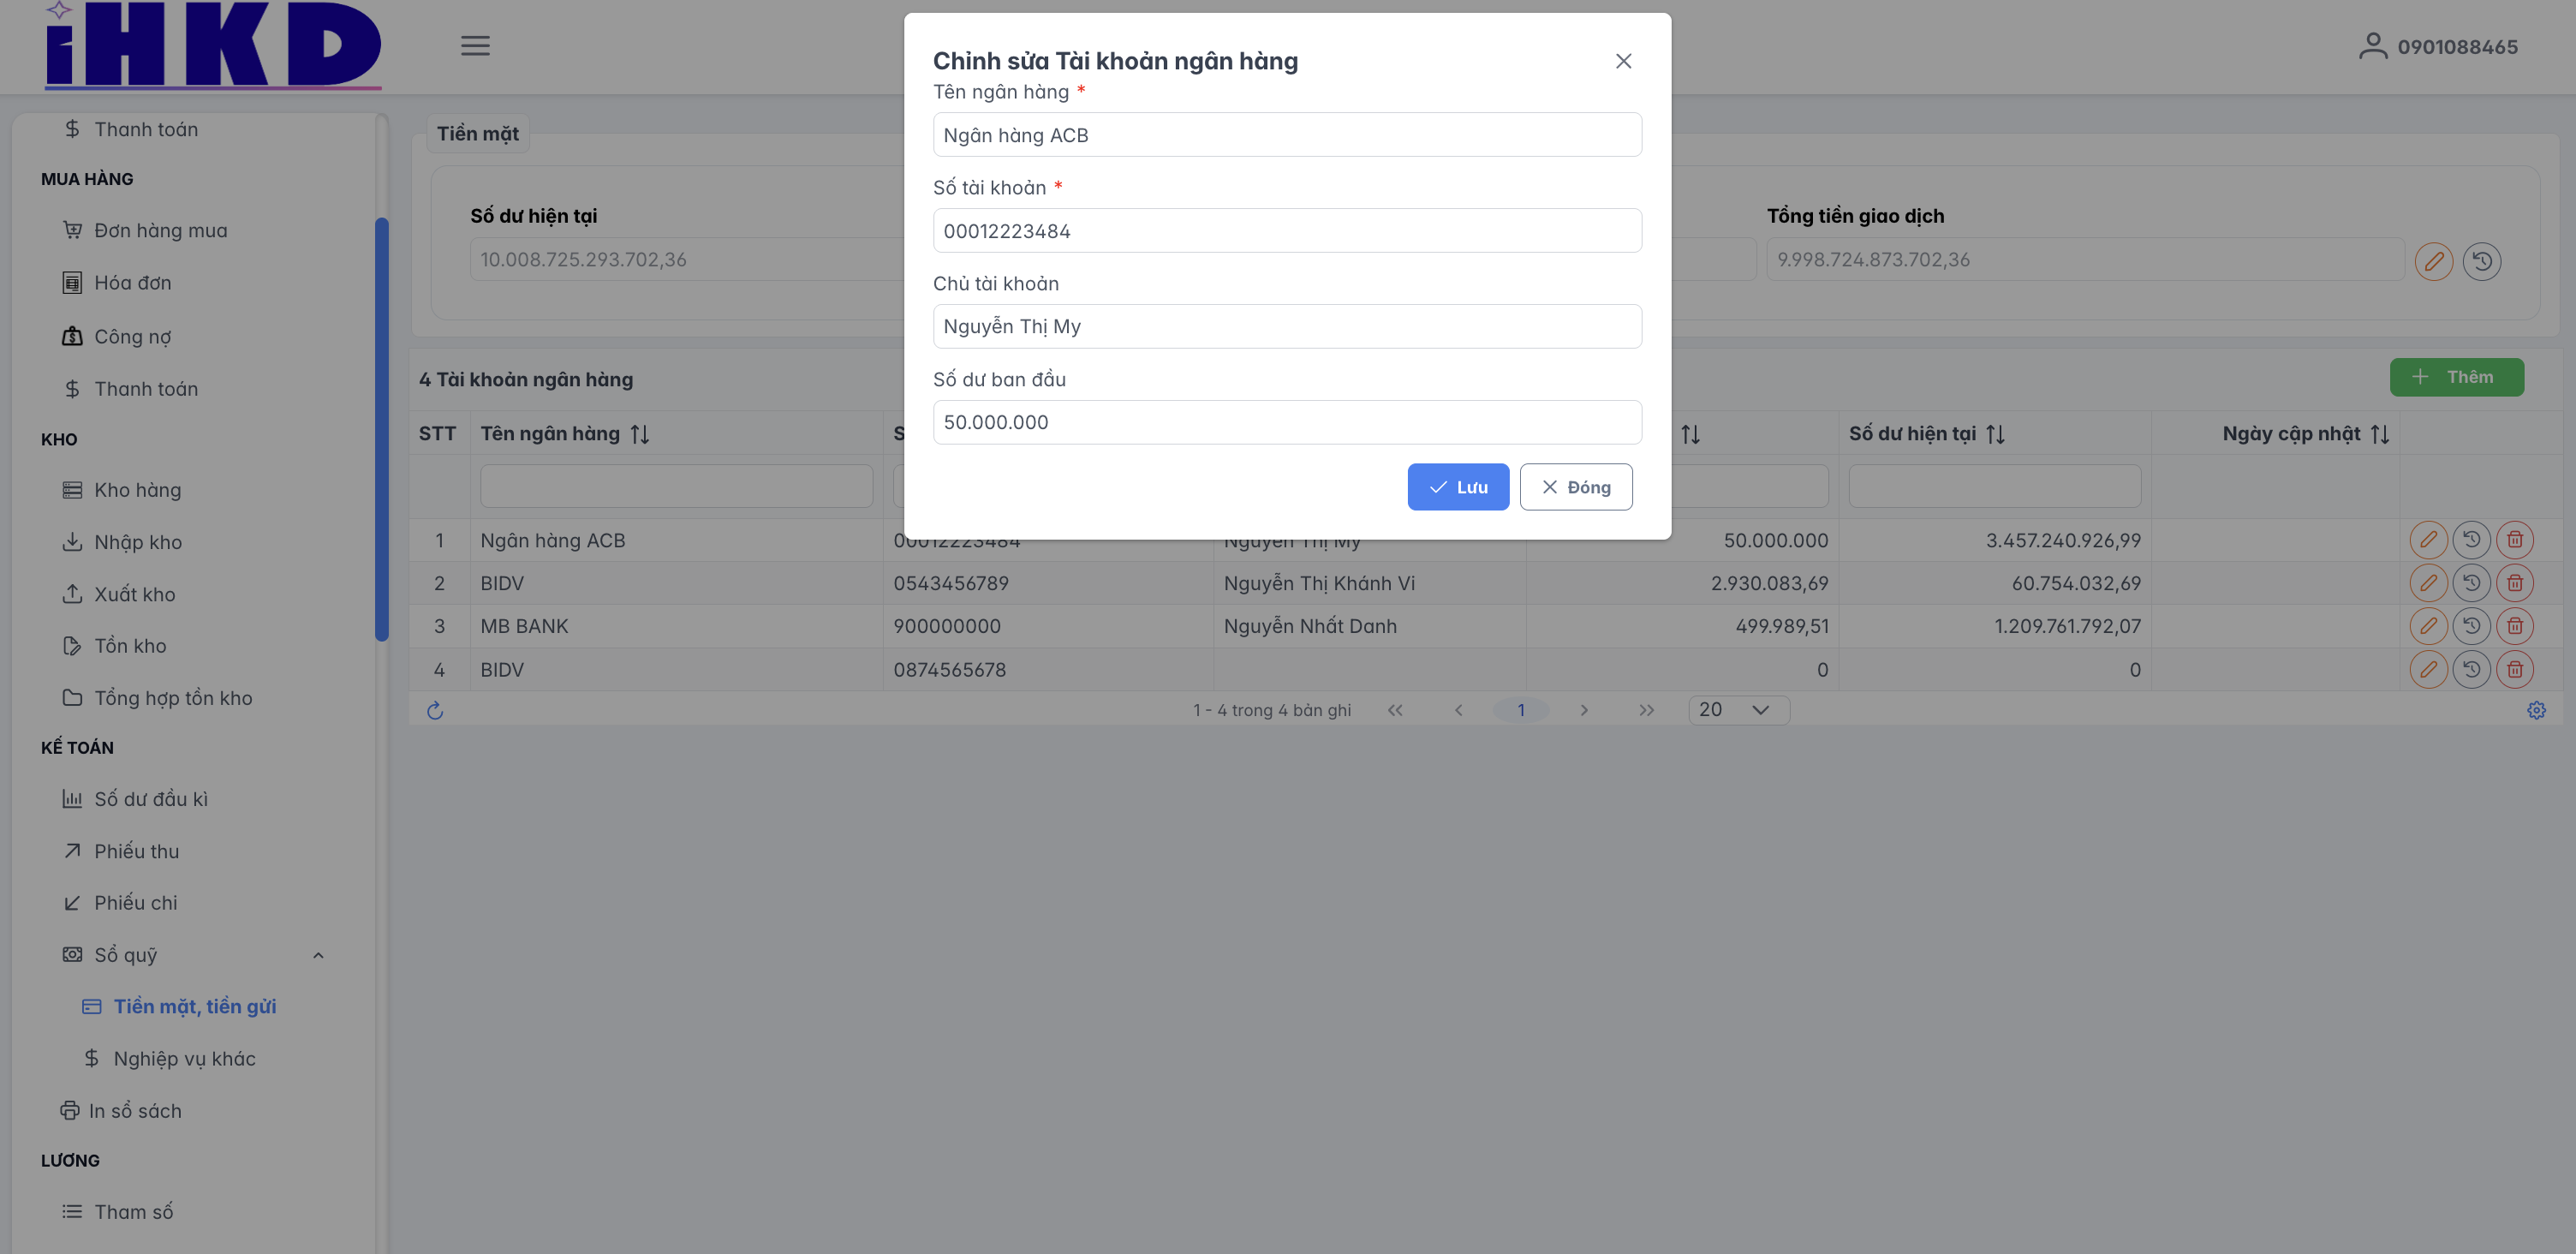Open Nghiệp vụ khác submenu item
The image size is (2576, 1254).
coord(184,1059)
